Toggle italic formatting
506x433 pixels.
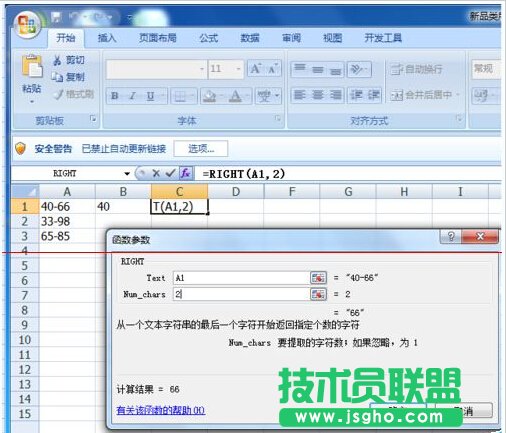(132, 96)
